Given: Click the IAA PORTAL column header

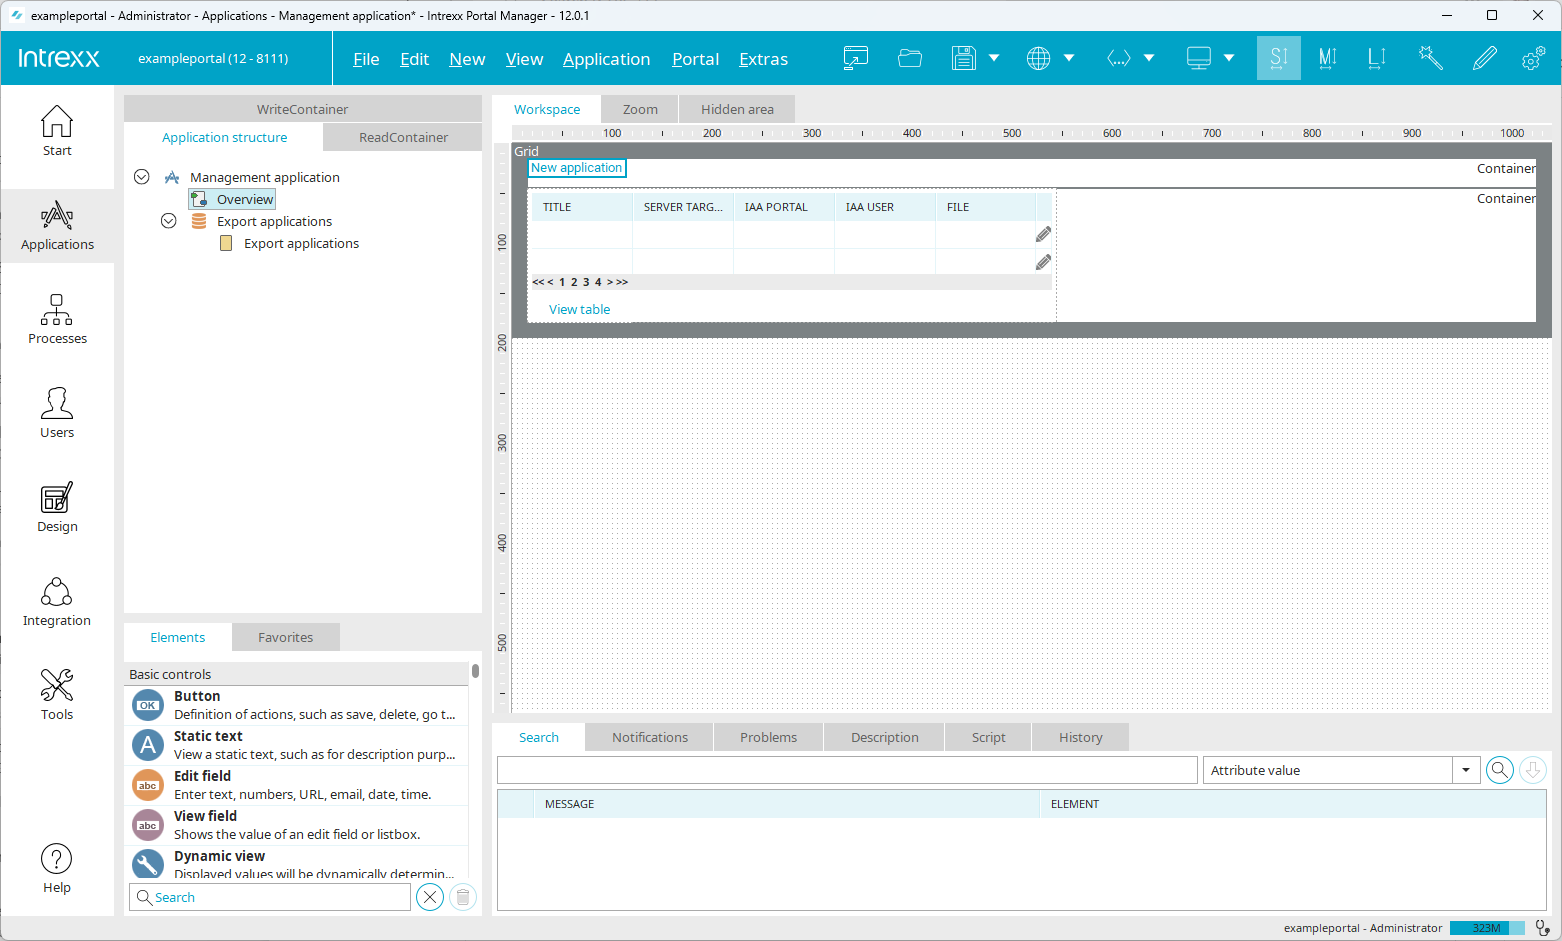Looking at the screenshot, I should click(x=784, y=207).
